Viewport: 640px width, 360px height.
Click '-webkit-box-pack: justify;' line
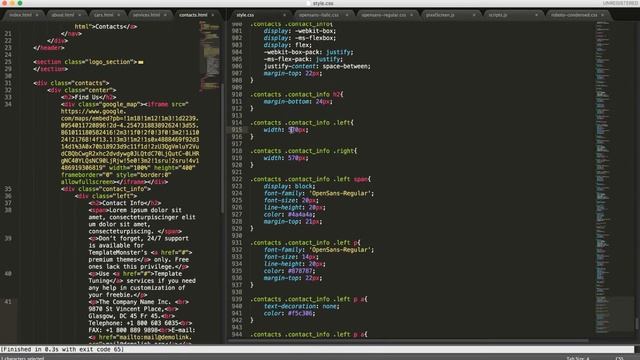coord(309,52)
